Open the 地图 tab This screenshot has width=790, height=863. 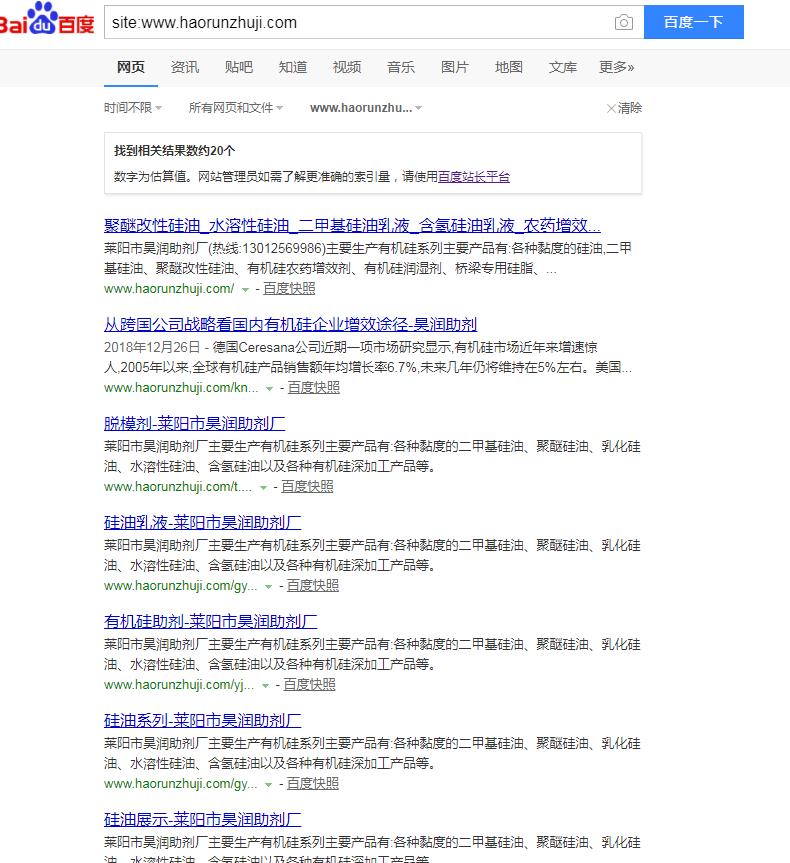pyautogui.click(x=509, y=67)
